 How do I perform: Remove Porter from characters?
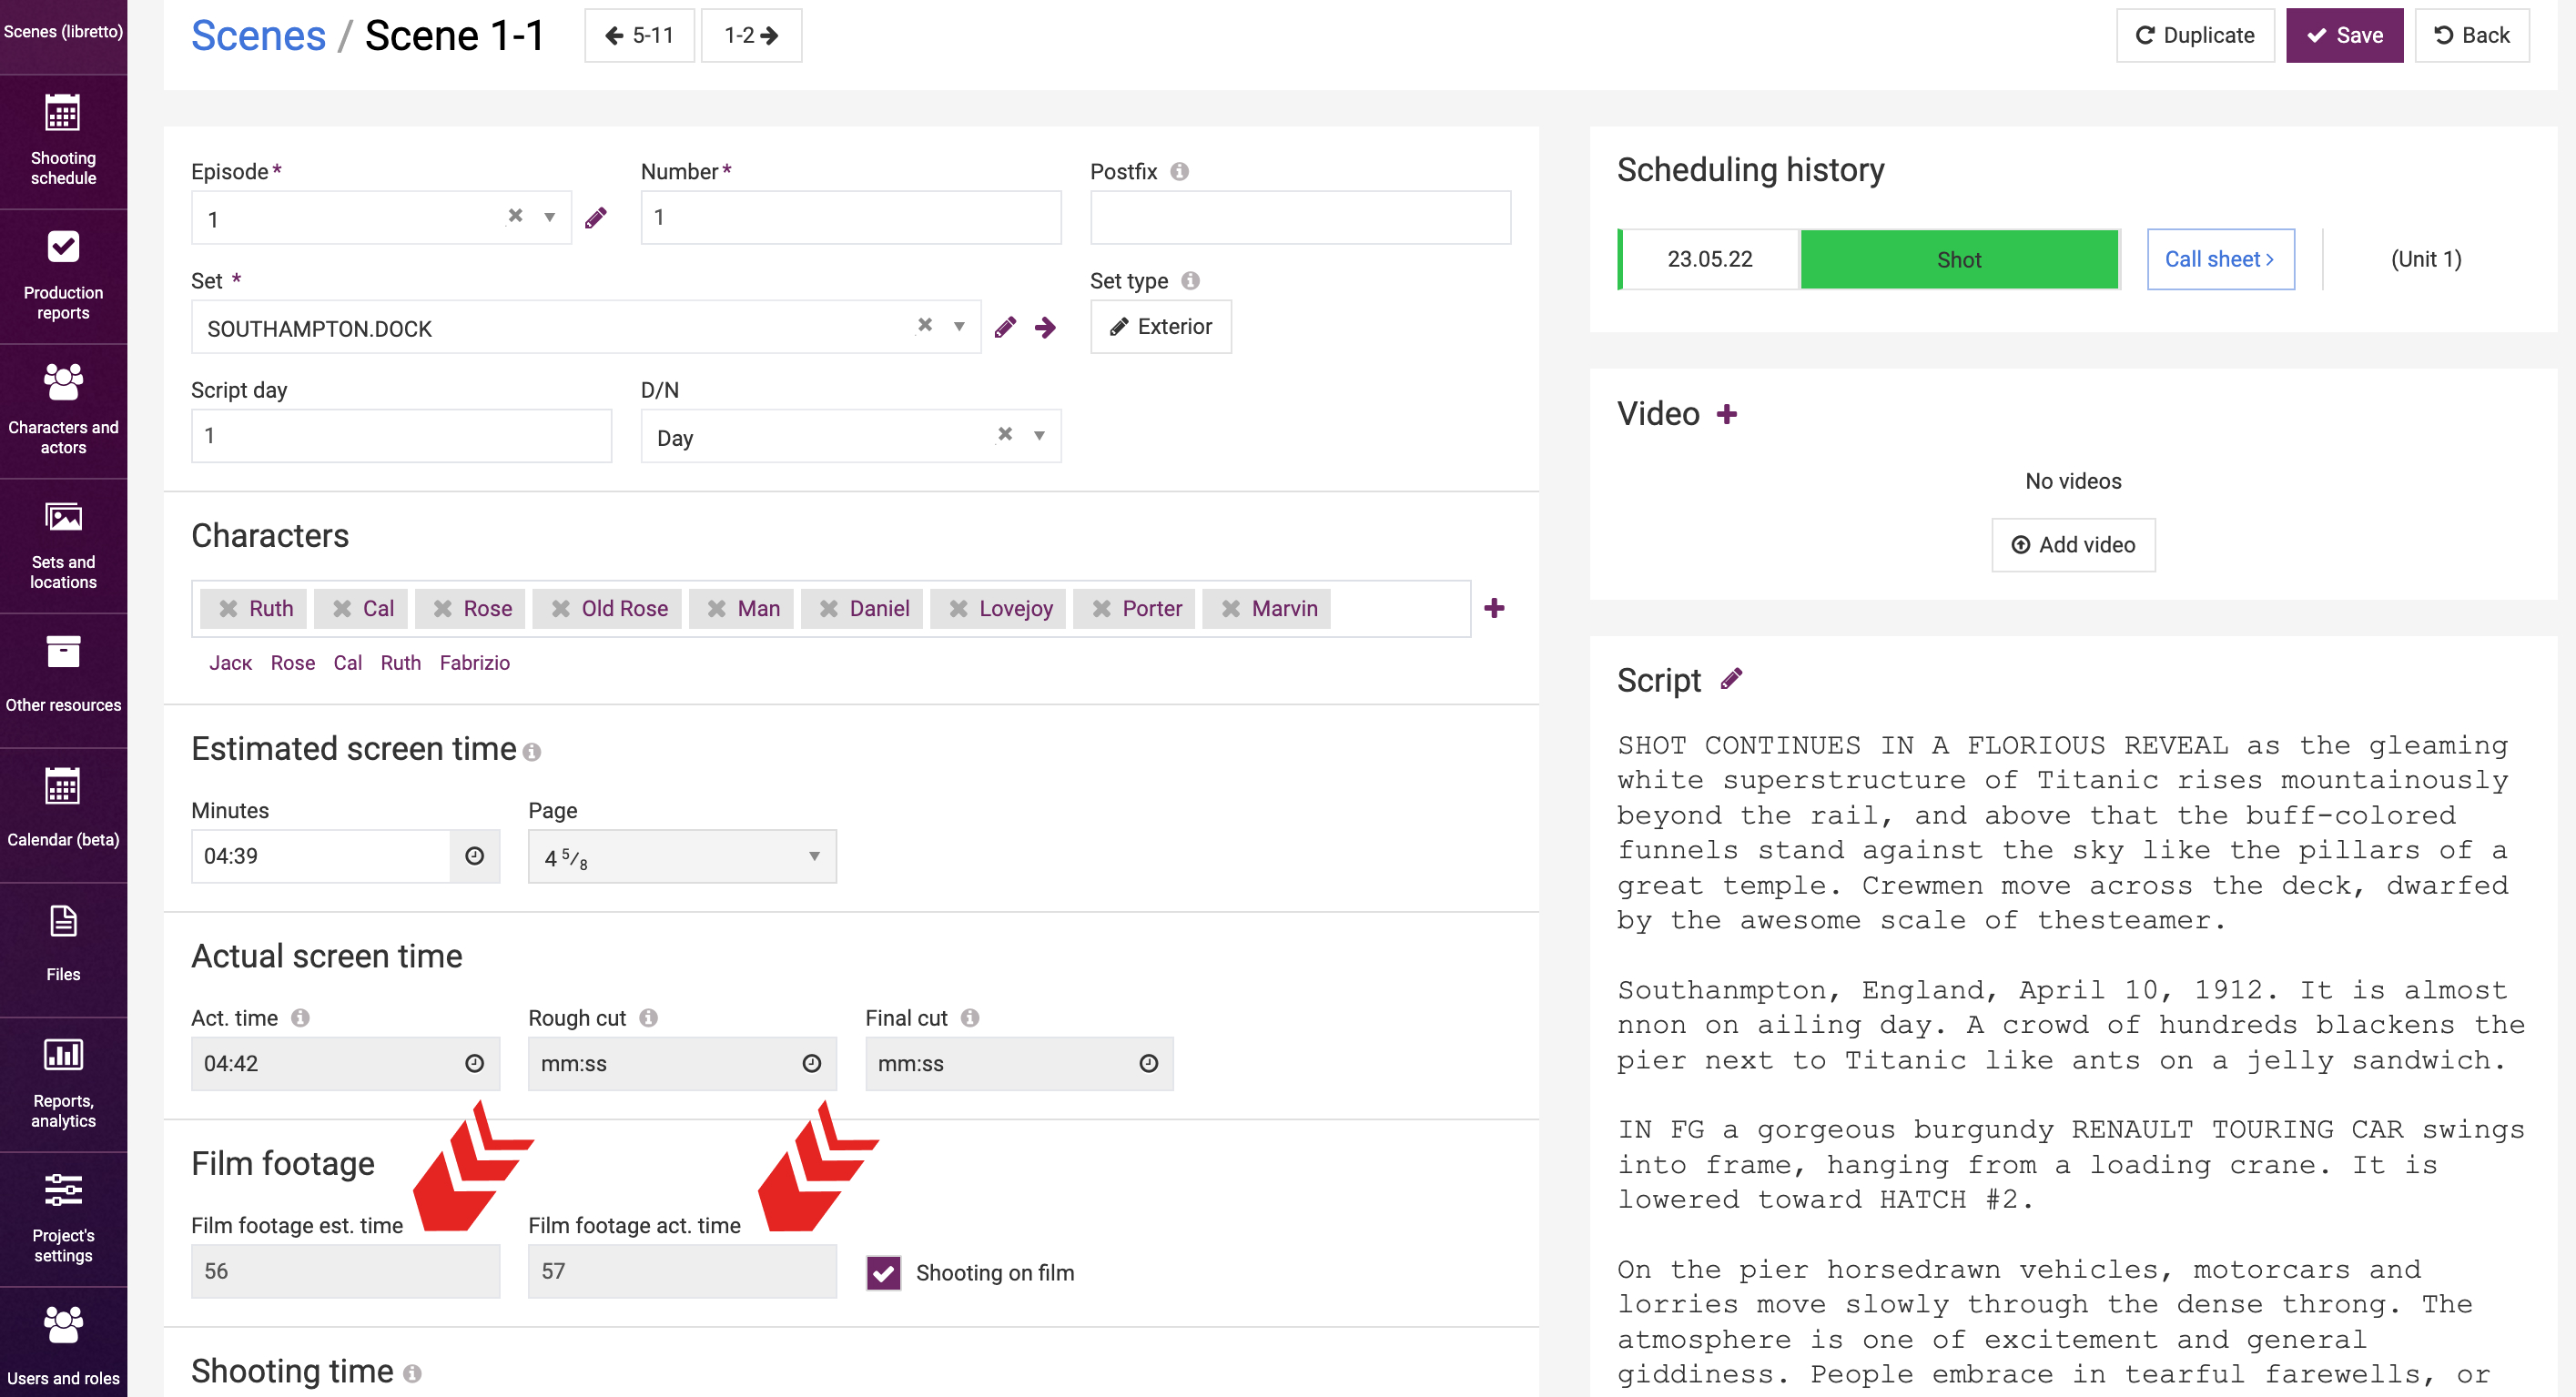tap(1102, 608)
